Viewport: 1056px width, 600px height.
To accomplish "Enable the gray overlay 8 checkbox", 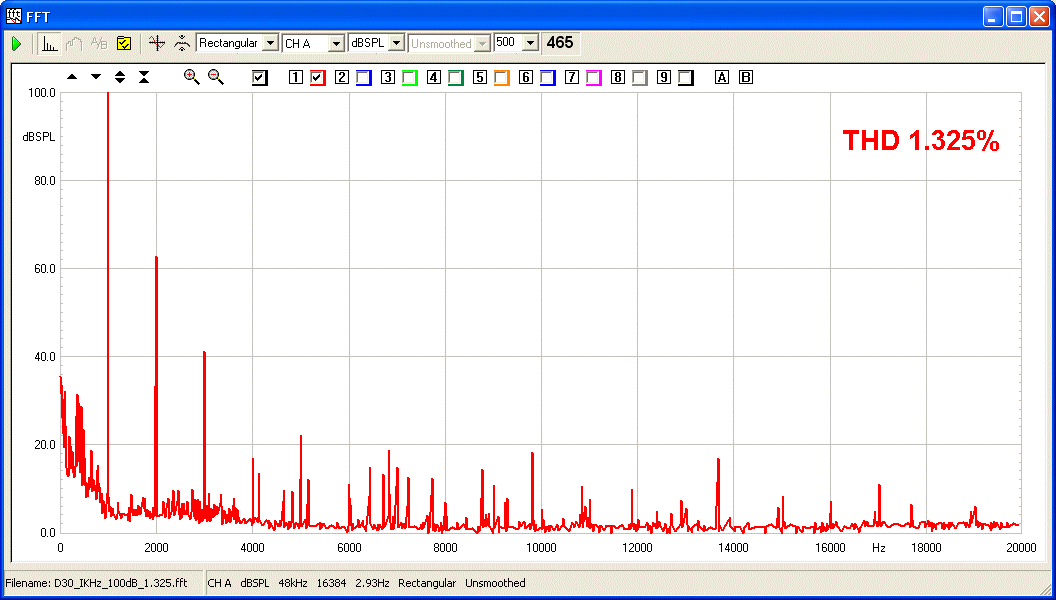I will [639, 78].
